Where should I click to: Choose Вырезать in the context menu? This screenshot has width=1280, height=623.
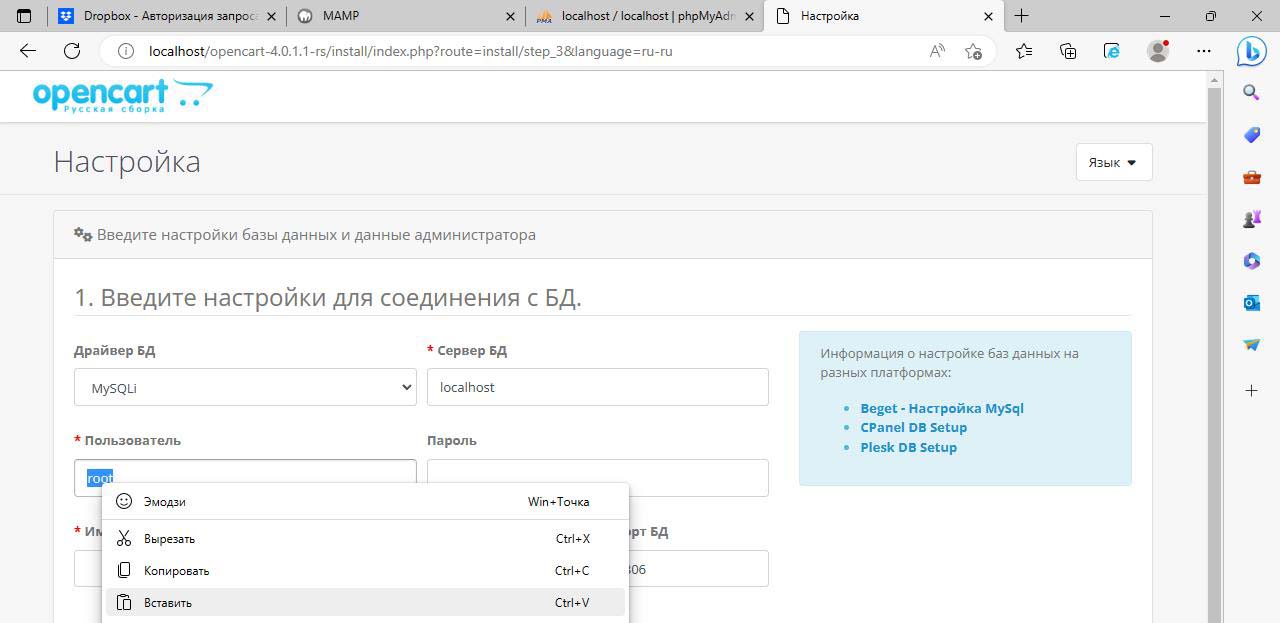169,538
